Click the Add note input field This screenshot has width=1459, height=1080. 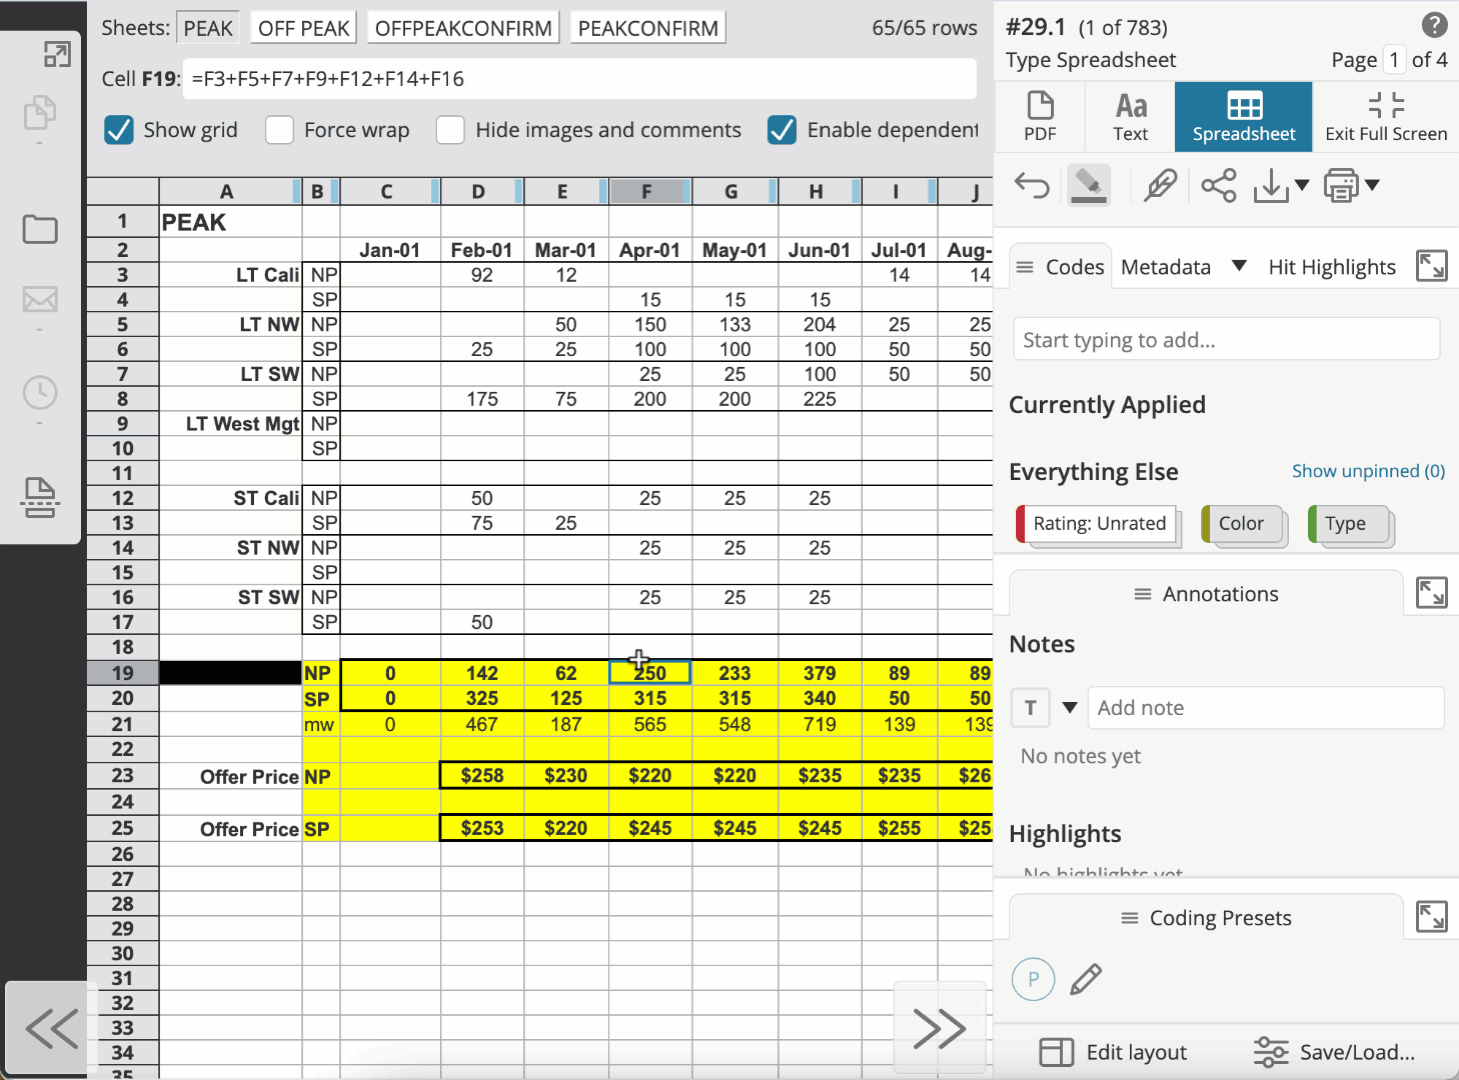[x=1266, y=708]
